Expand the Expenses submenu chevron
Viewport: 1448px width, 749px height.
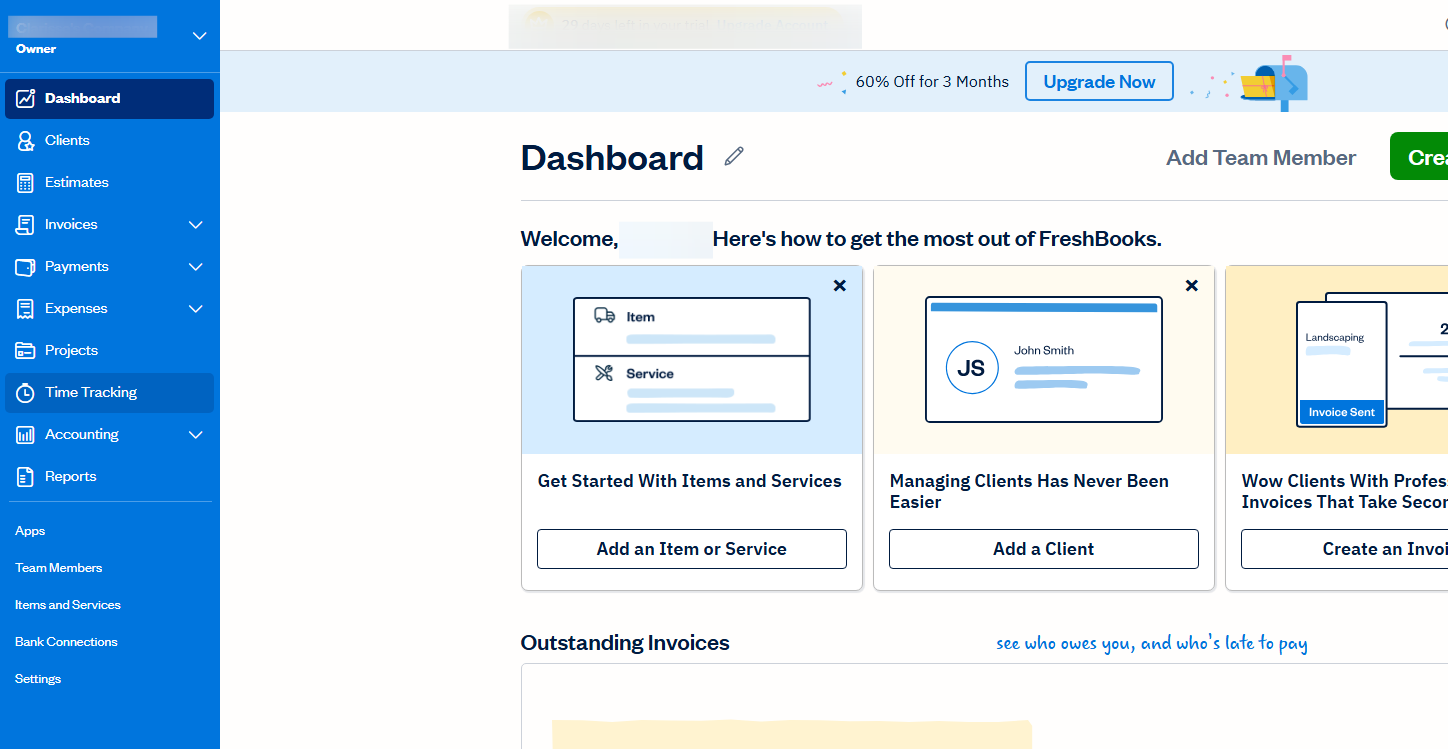196,308
